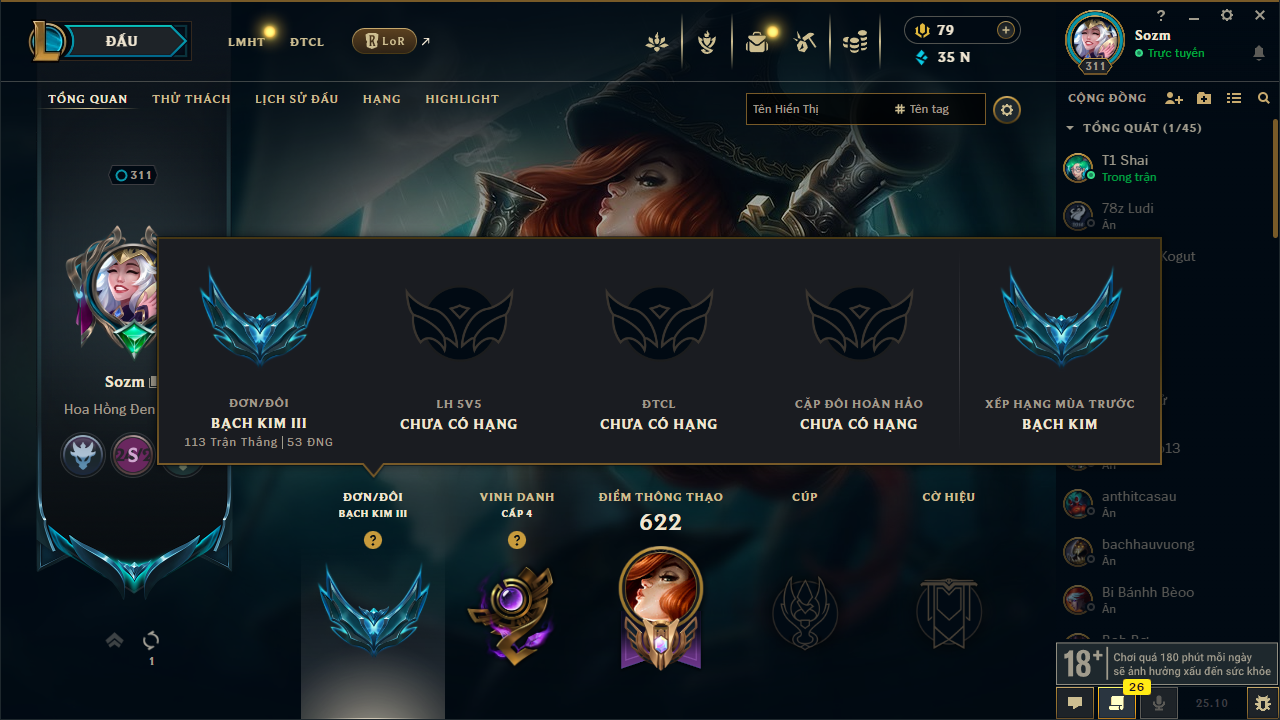Screen dimensions: 1280x720
Task: Open the Loot inventory icon
Action: [x=757, y=42]
